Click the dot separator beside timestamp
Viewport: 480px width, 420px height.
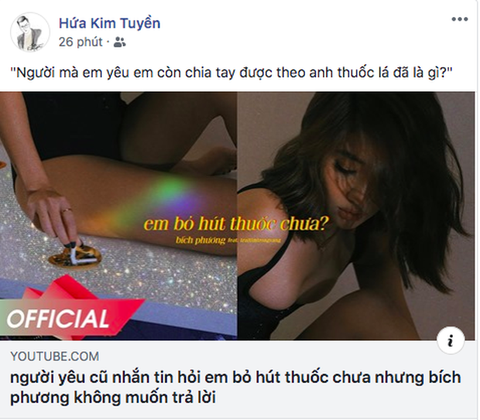(x=108, y=42)
